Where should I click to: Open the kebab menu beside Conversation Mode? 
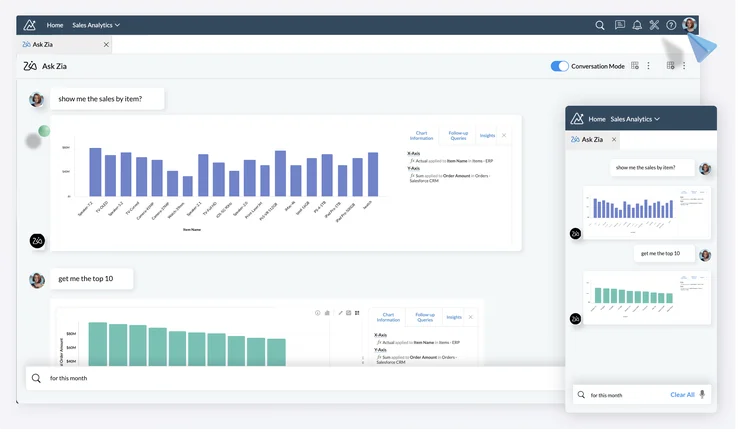coord(648,66)
